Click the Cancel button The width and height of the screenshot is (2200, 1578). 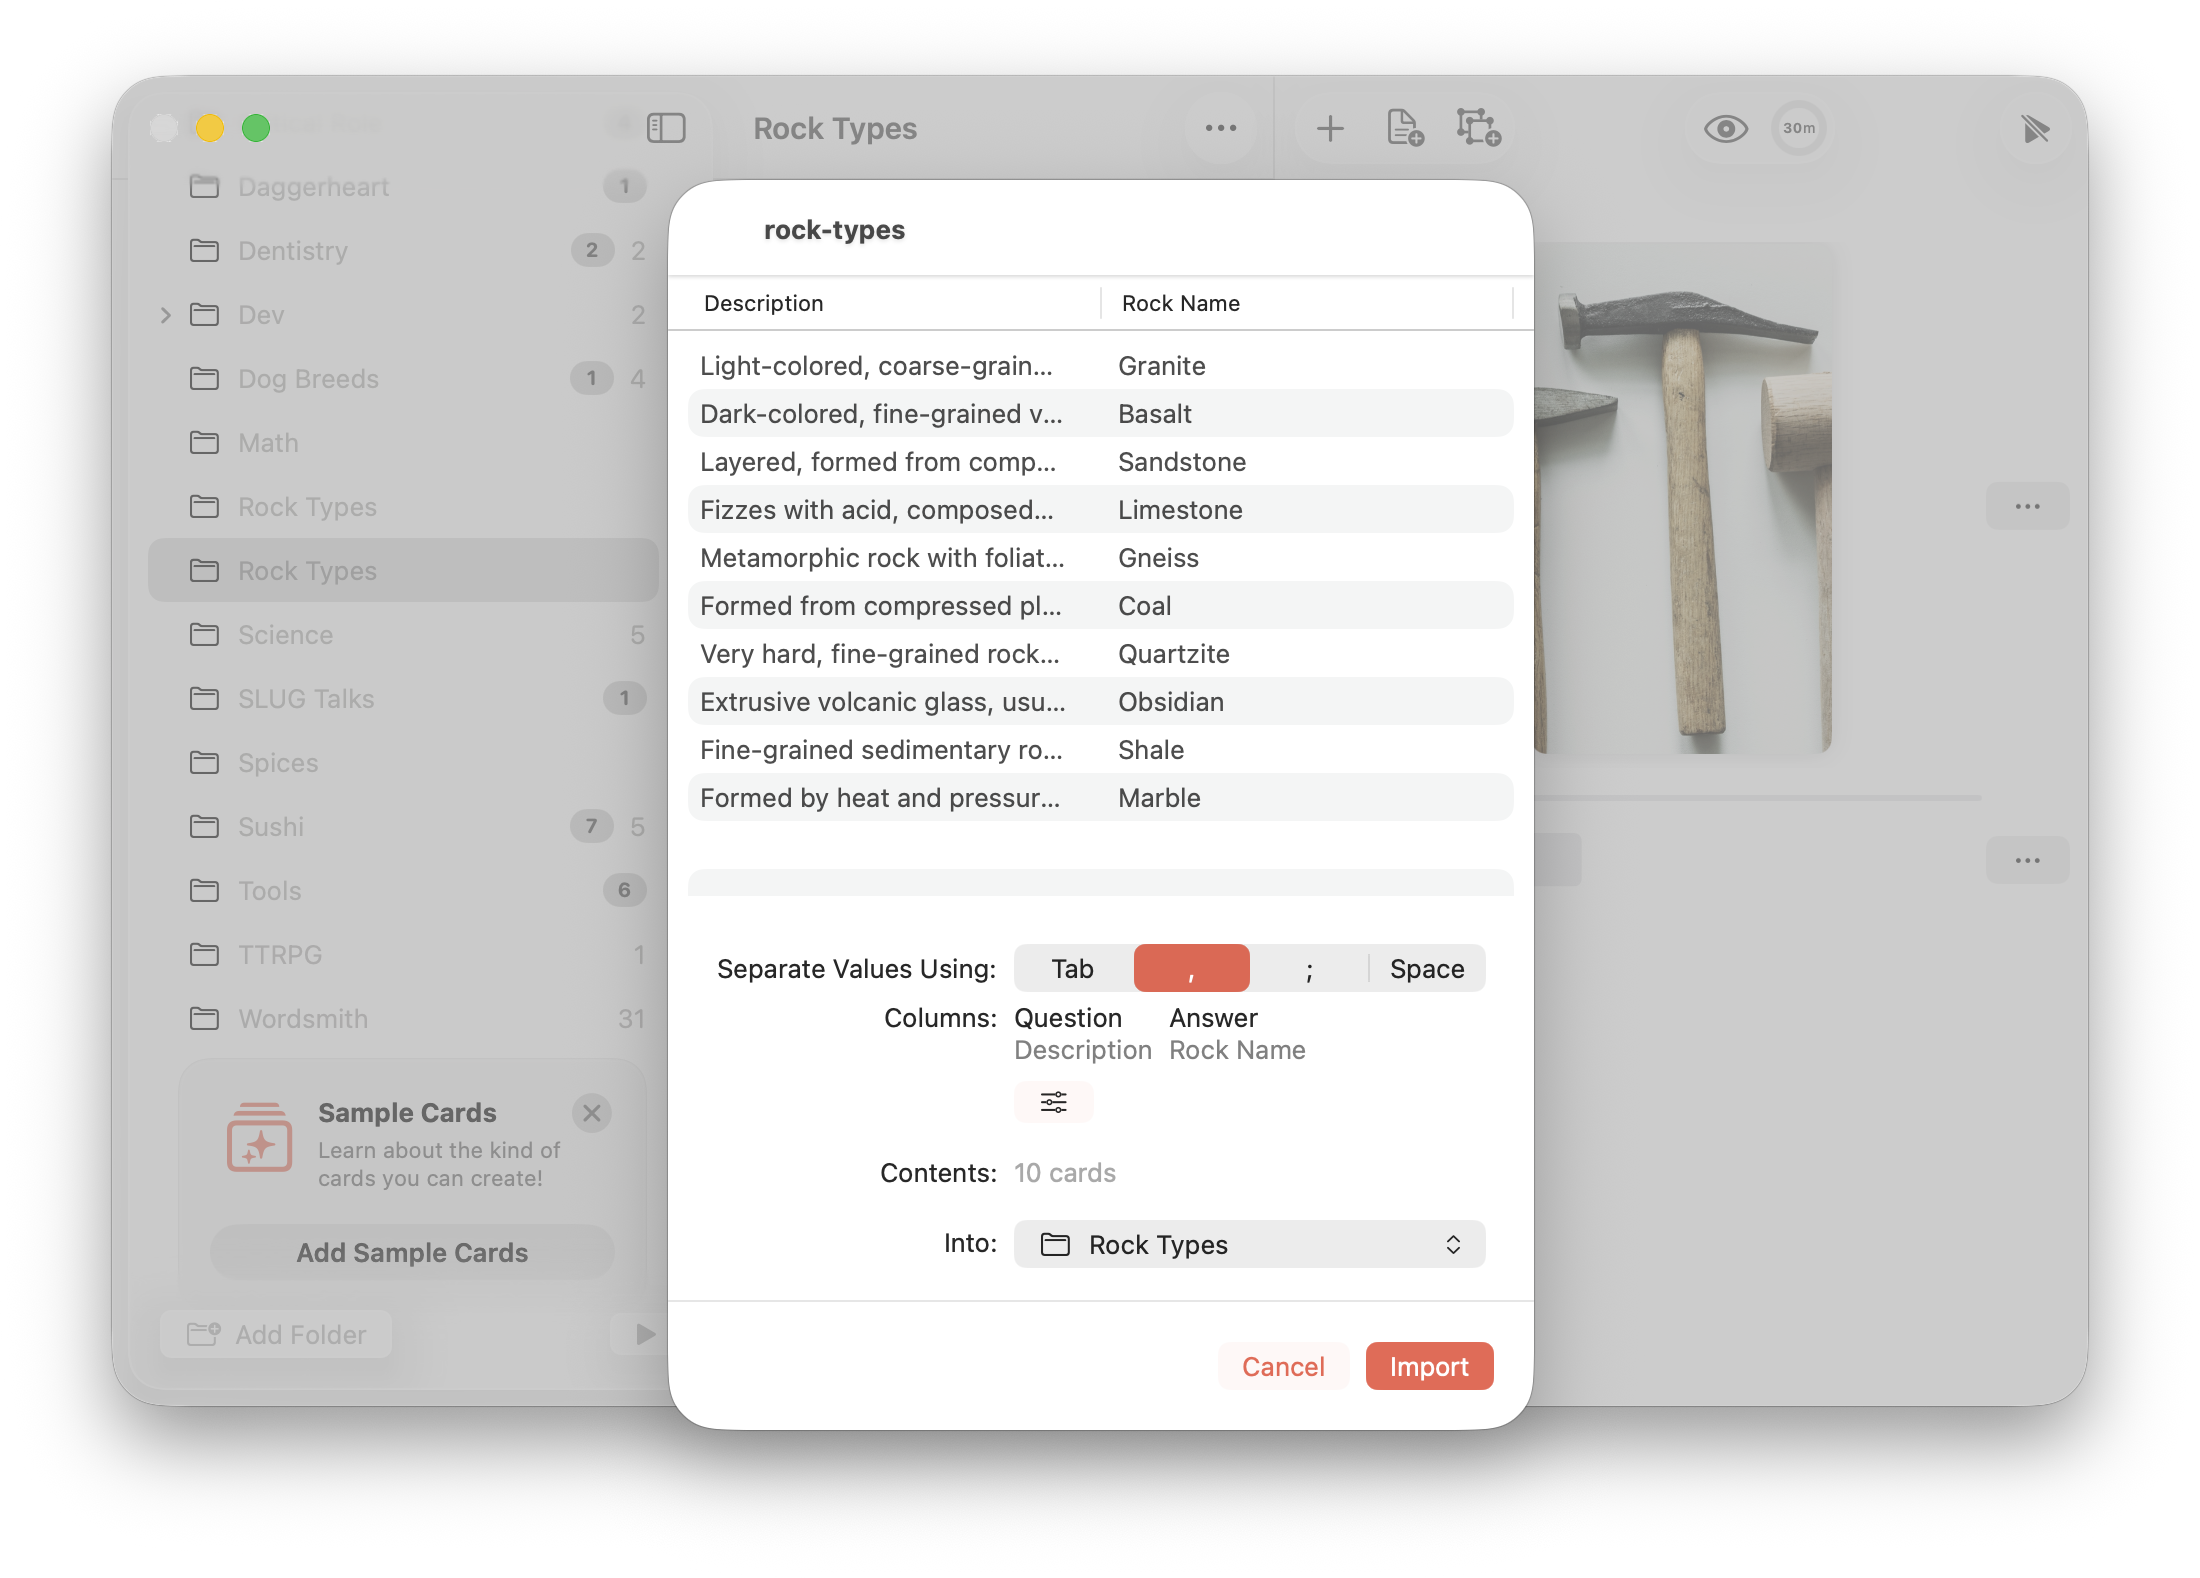[x=1283, y=1366]
